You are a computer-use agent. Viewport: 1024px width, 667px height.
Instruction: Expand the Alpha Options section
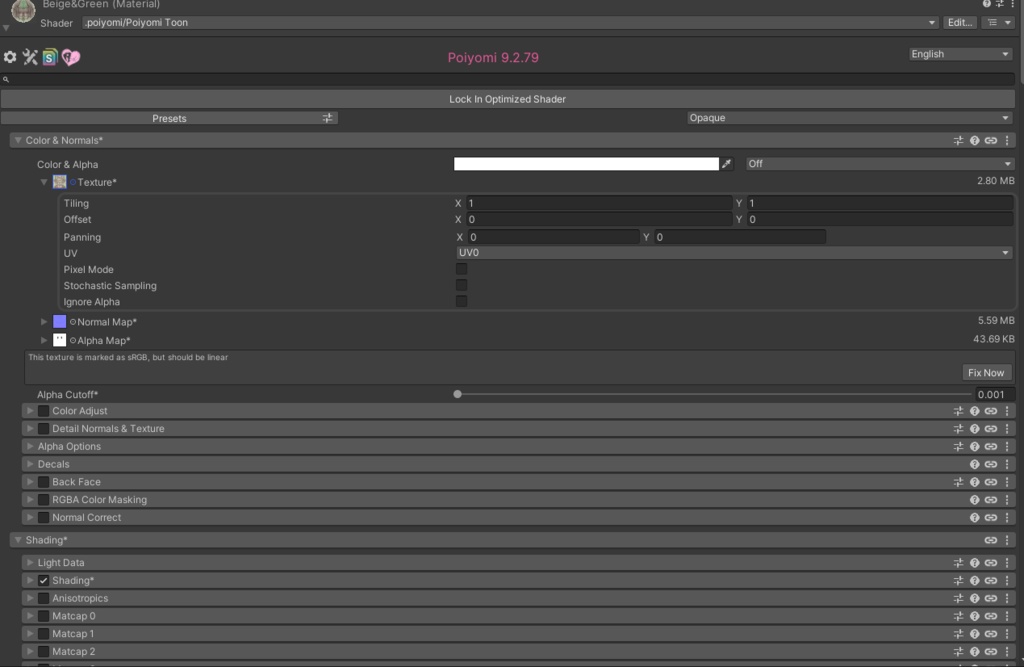coord(30,446)
